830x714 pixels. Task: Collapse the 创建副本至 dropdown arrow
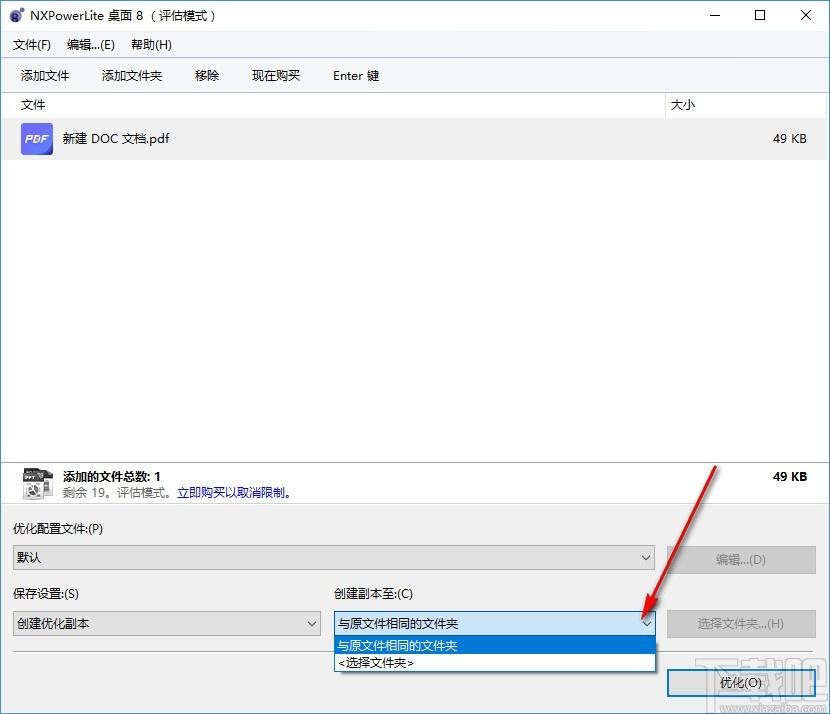point(646,623)
